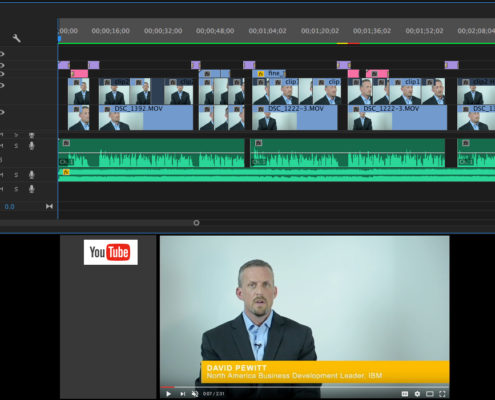Click the YouTube logo

[x=111, y=252]
